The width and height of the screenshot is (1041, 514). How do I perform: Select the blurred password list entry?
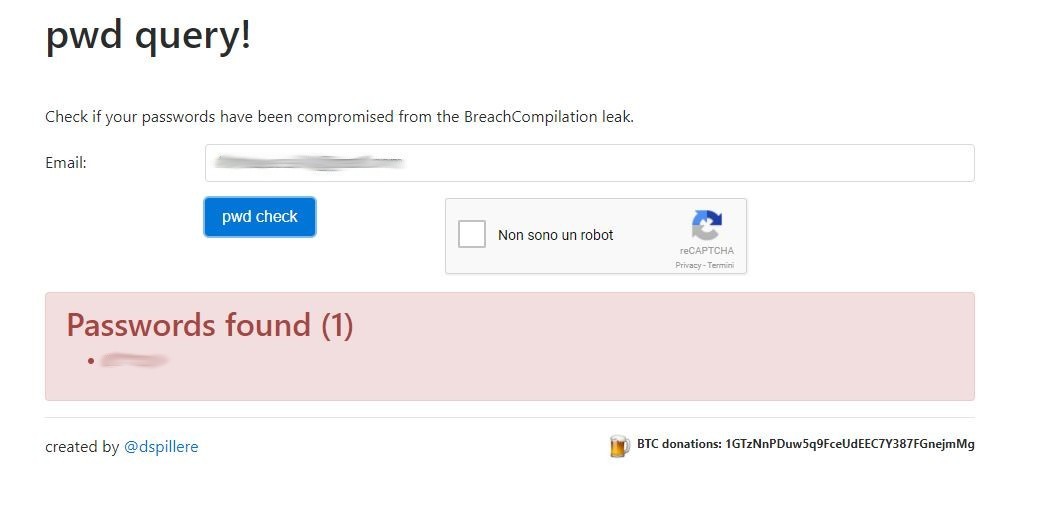point(134,360)
